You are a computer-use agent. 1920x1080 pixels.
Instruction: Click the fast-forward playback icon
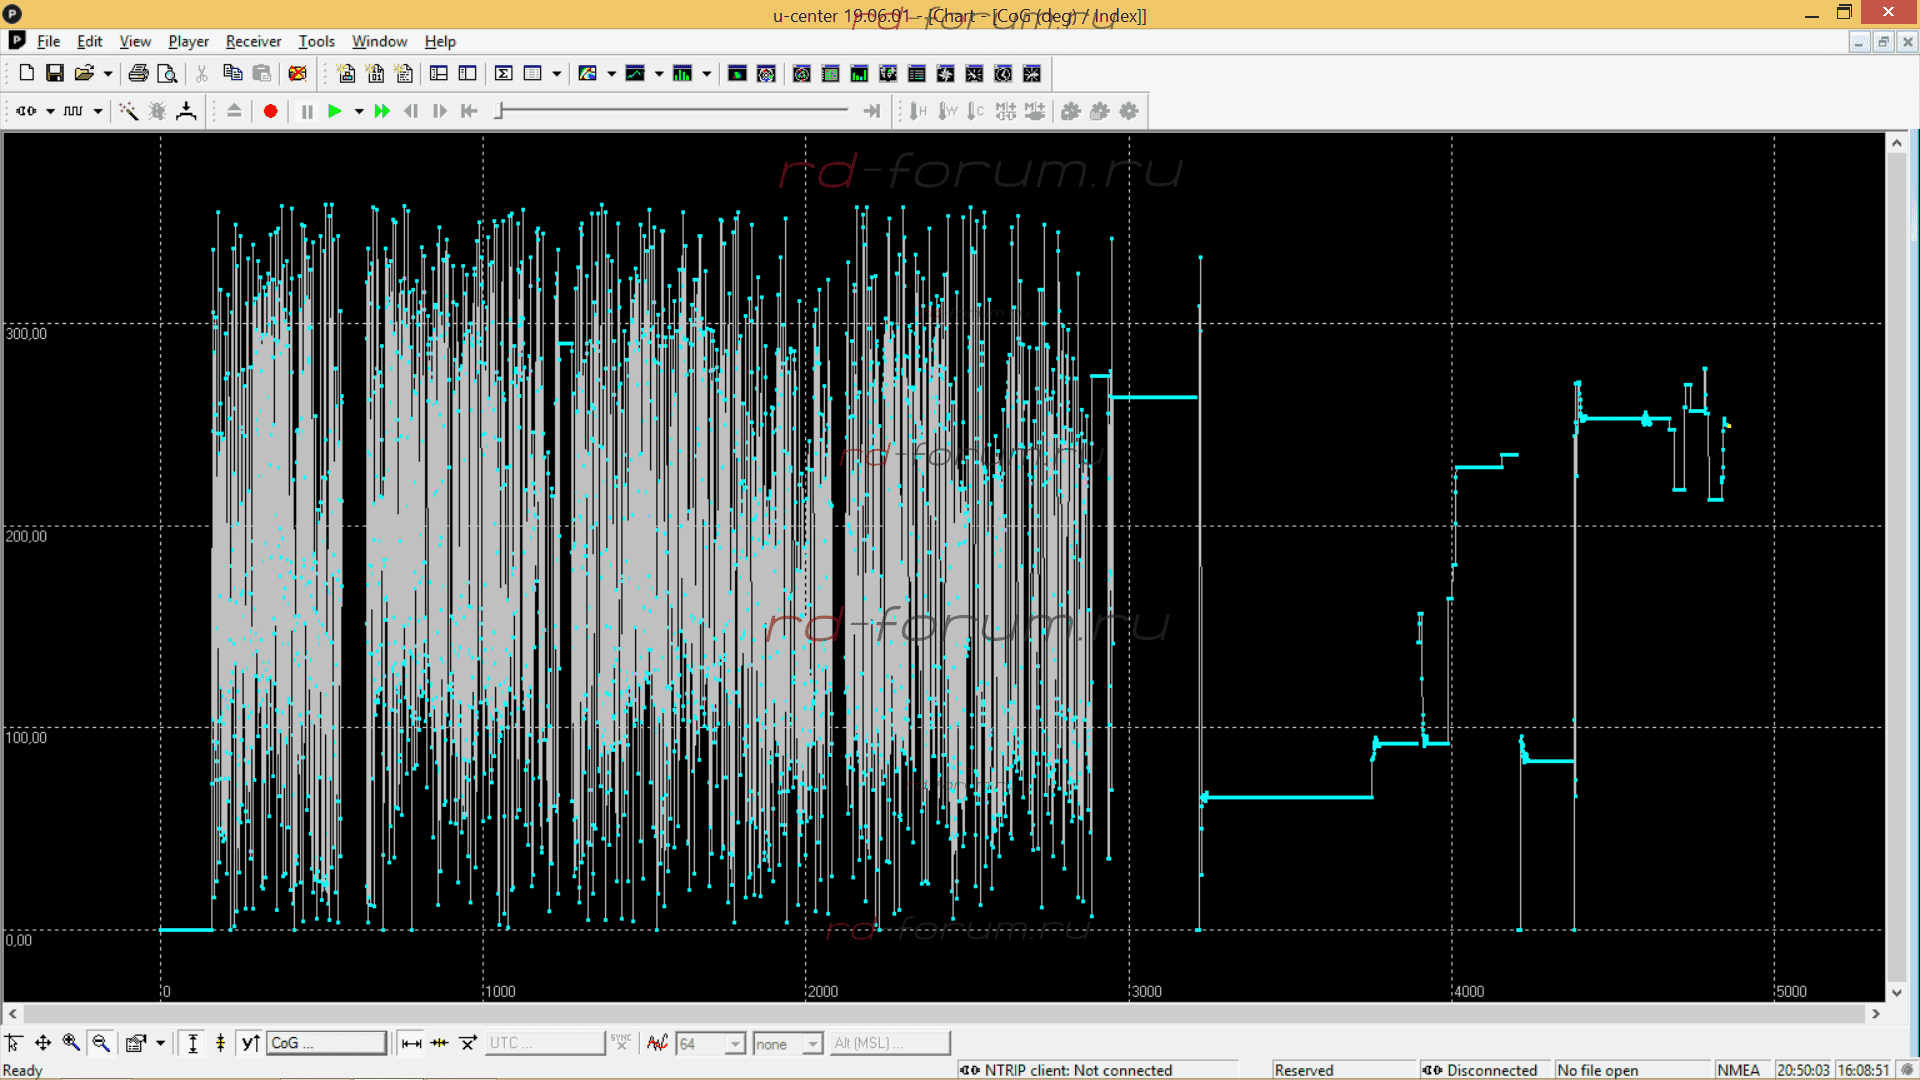(381, 111)
